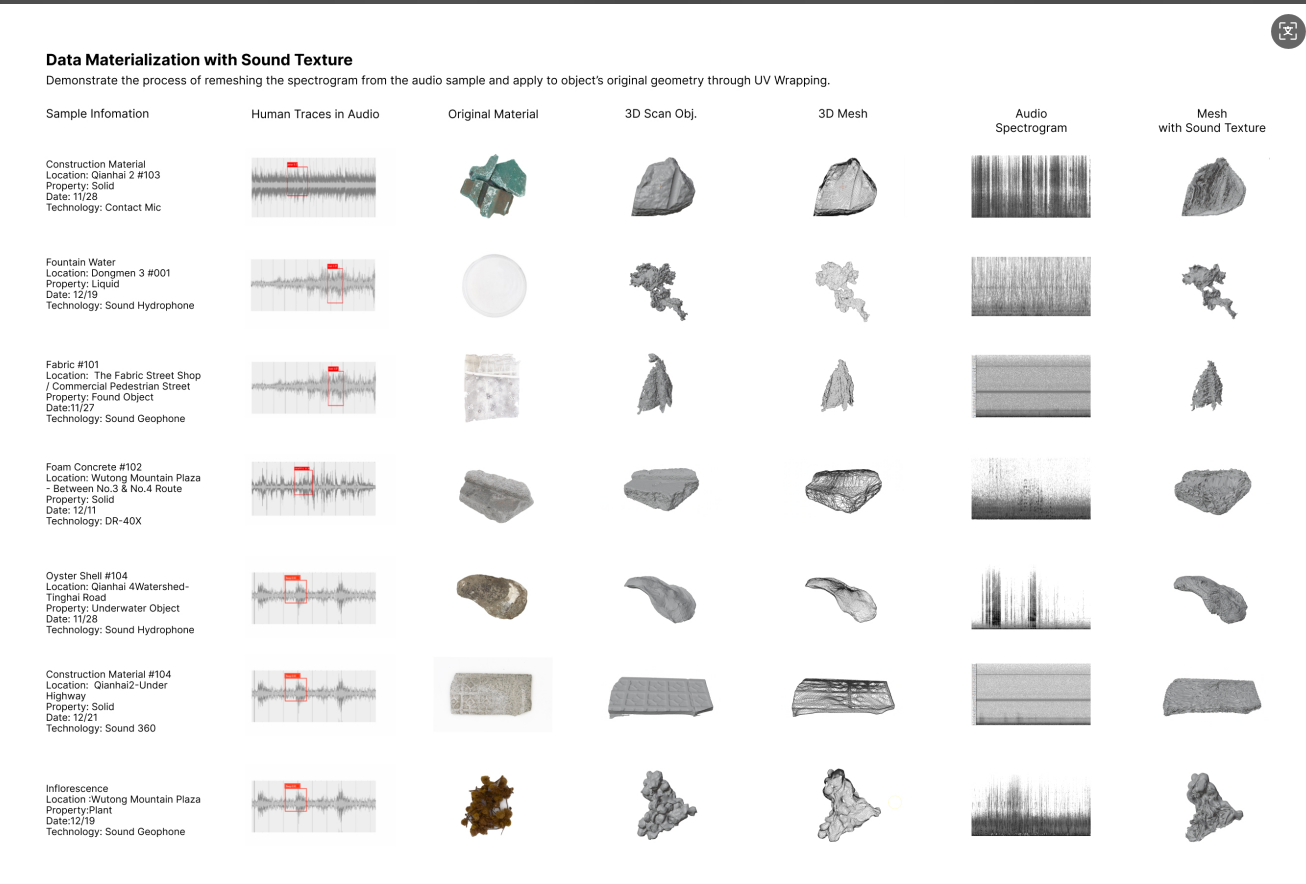Image resolution: width=1306 pixels, height=884 pixels.
Task: Select the Inflorescence mesh with sound texture
Action: click(x=1211, y=806)
